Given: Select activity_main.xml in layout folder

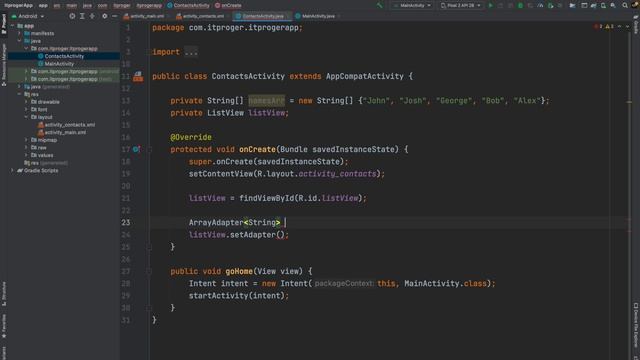Looking at the screenshot, I should [65, 132].
